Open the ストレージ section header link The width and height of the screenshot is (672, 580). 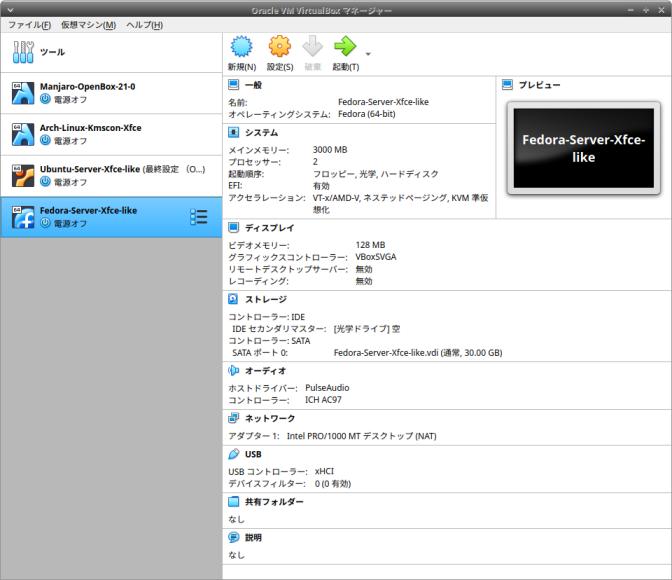(266, 299)
